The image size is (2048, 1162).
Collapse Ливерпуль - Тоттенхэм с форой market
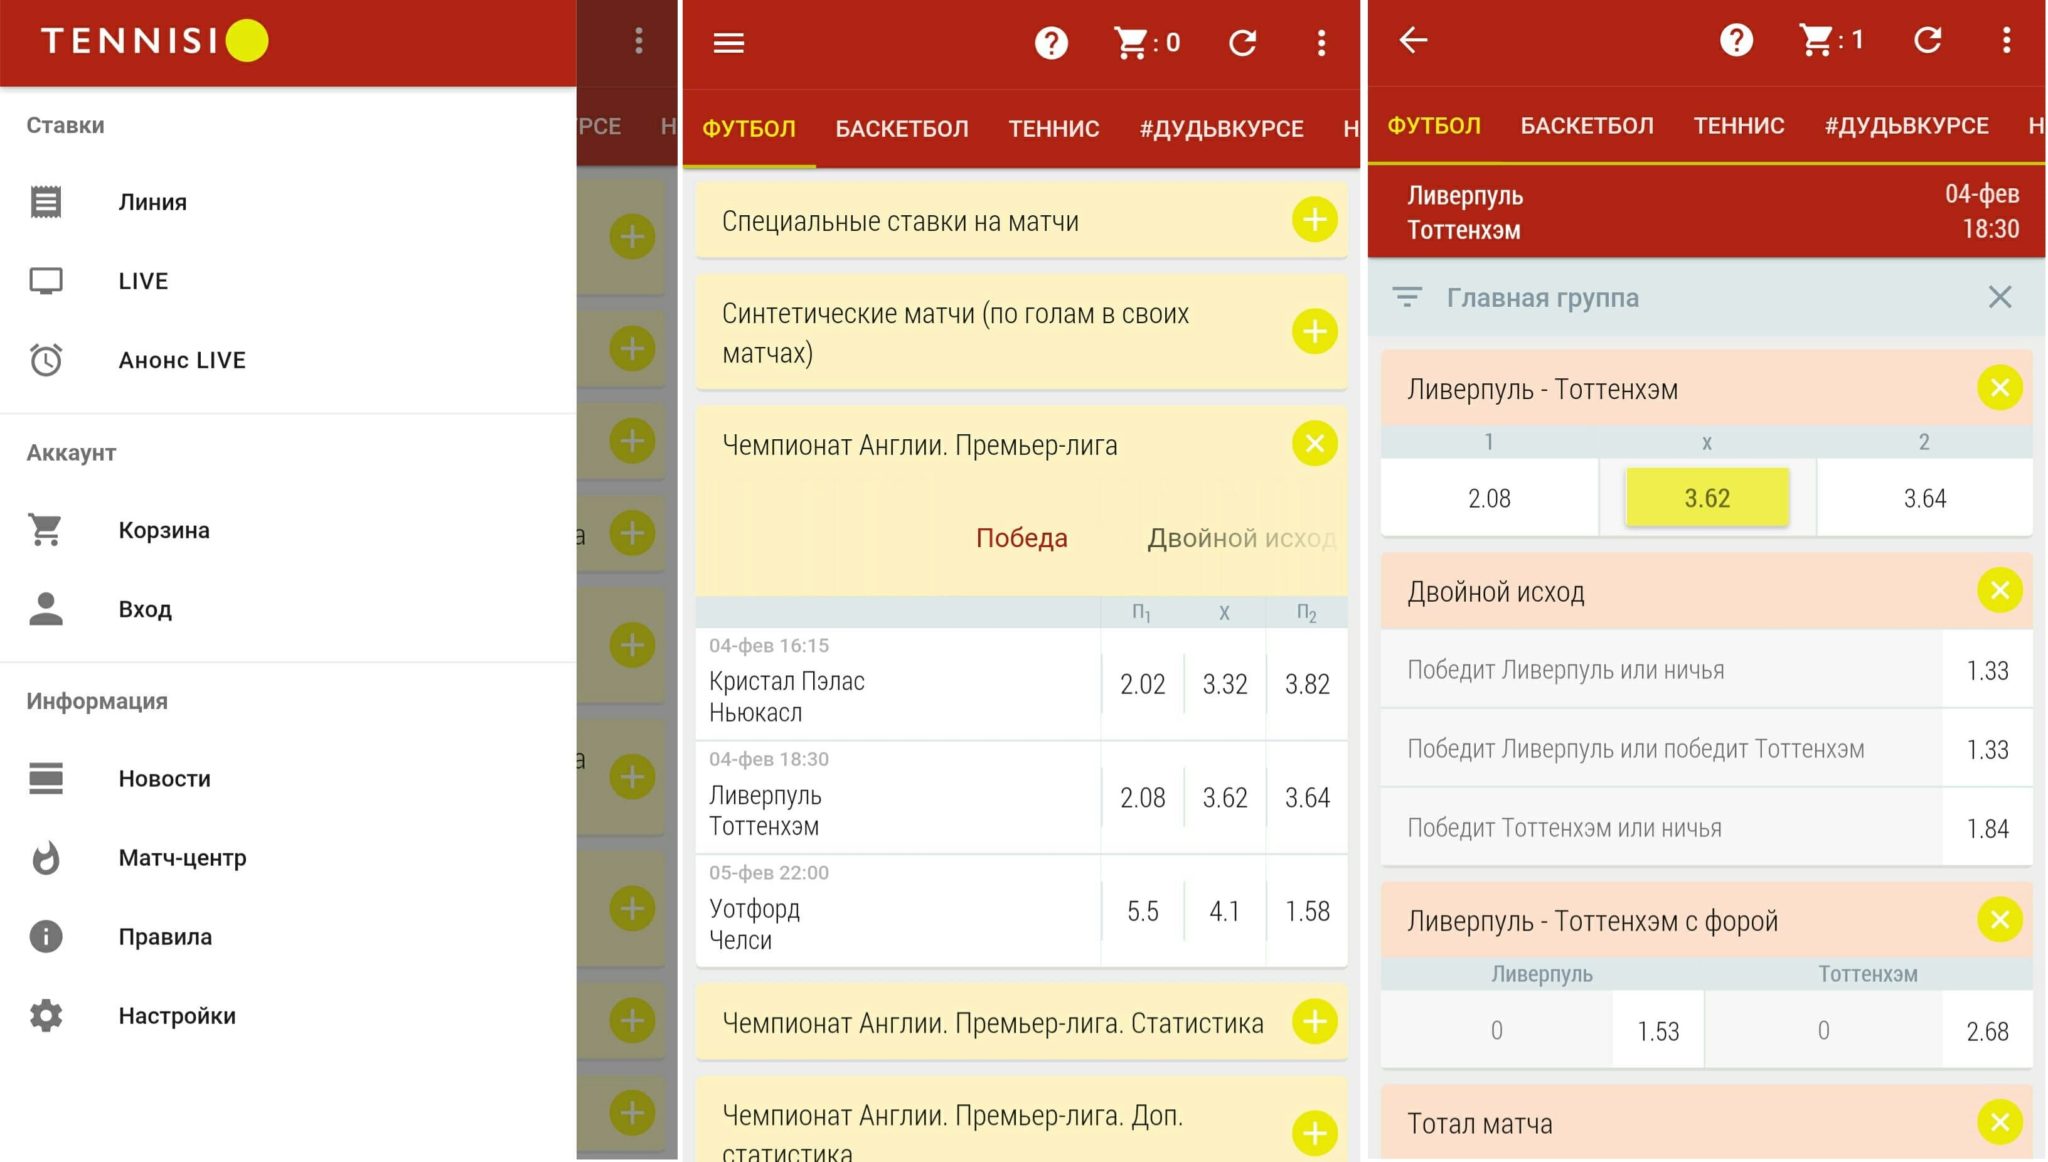1999,920
